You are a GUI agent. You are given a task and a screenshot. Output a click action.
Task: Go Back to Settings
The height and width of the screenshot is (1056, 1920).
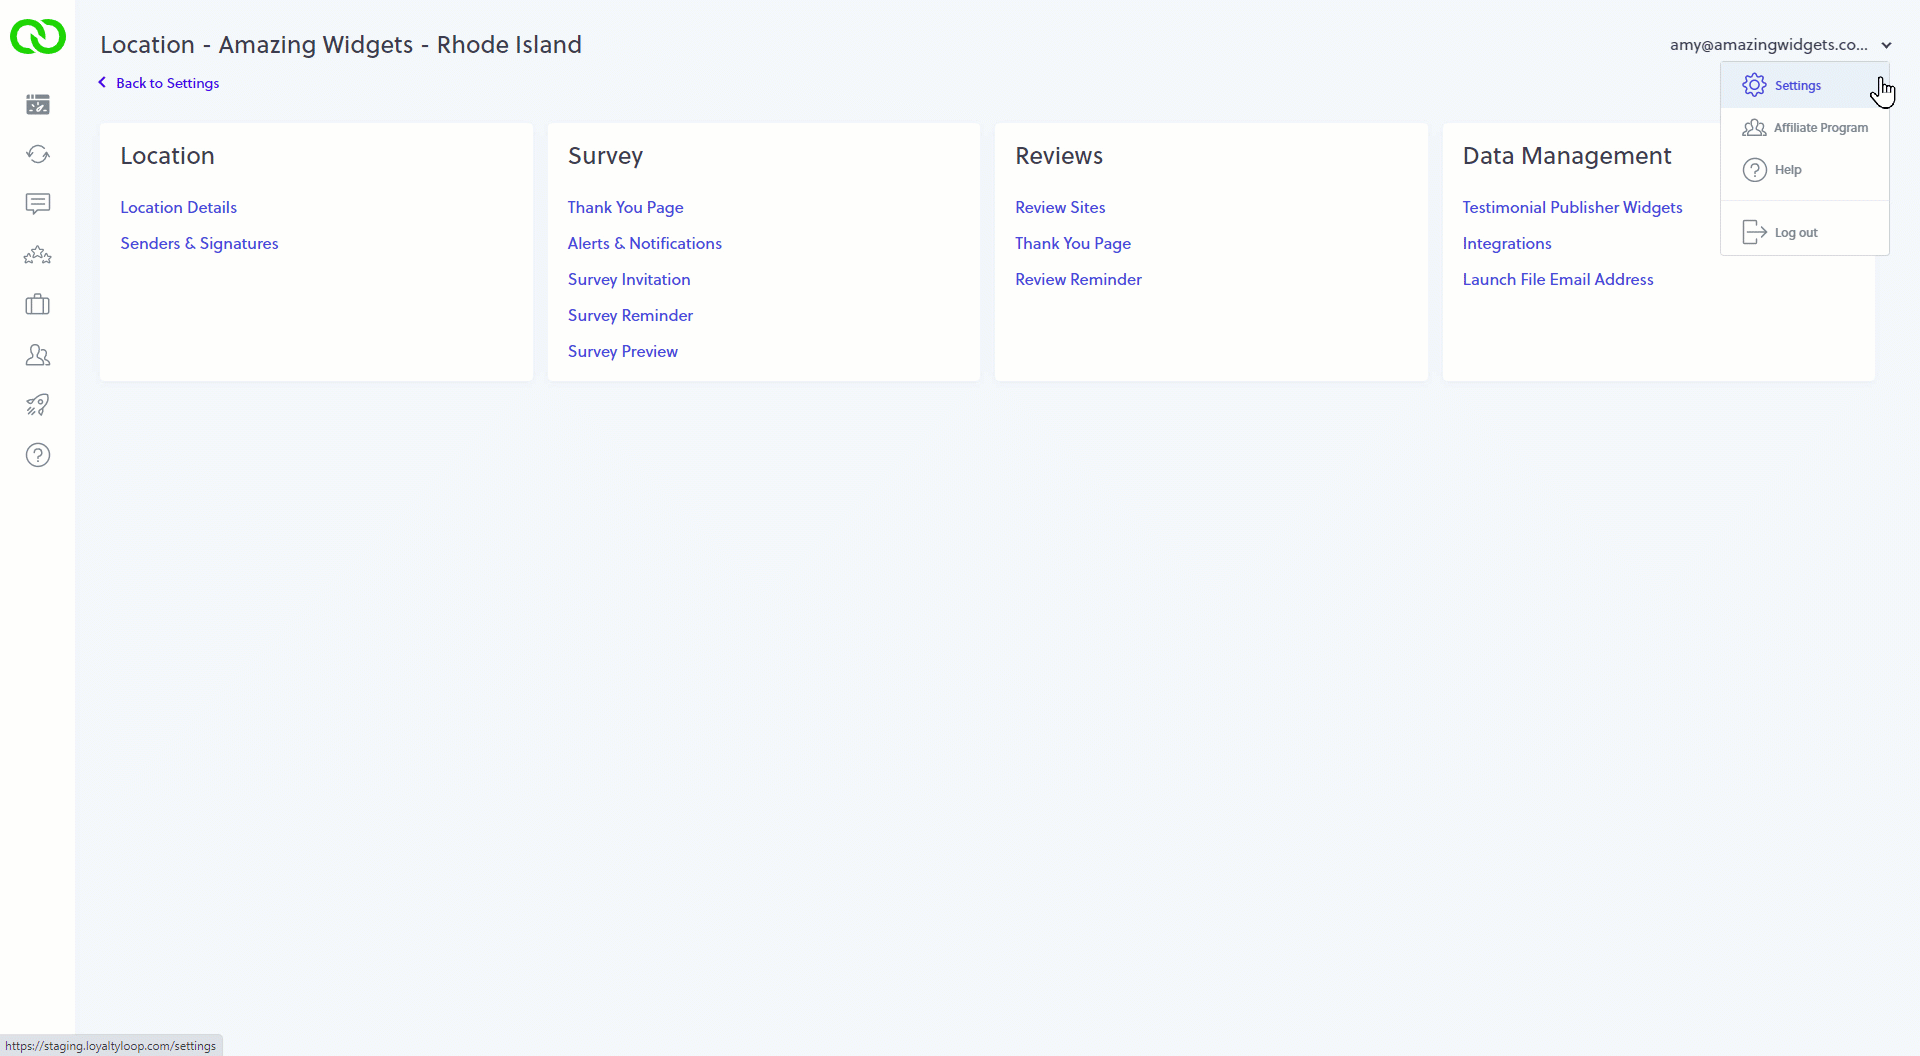click(167, 83)
